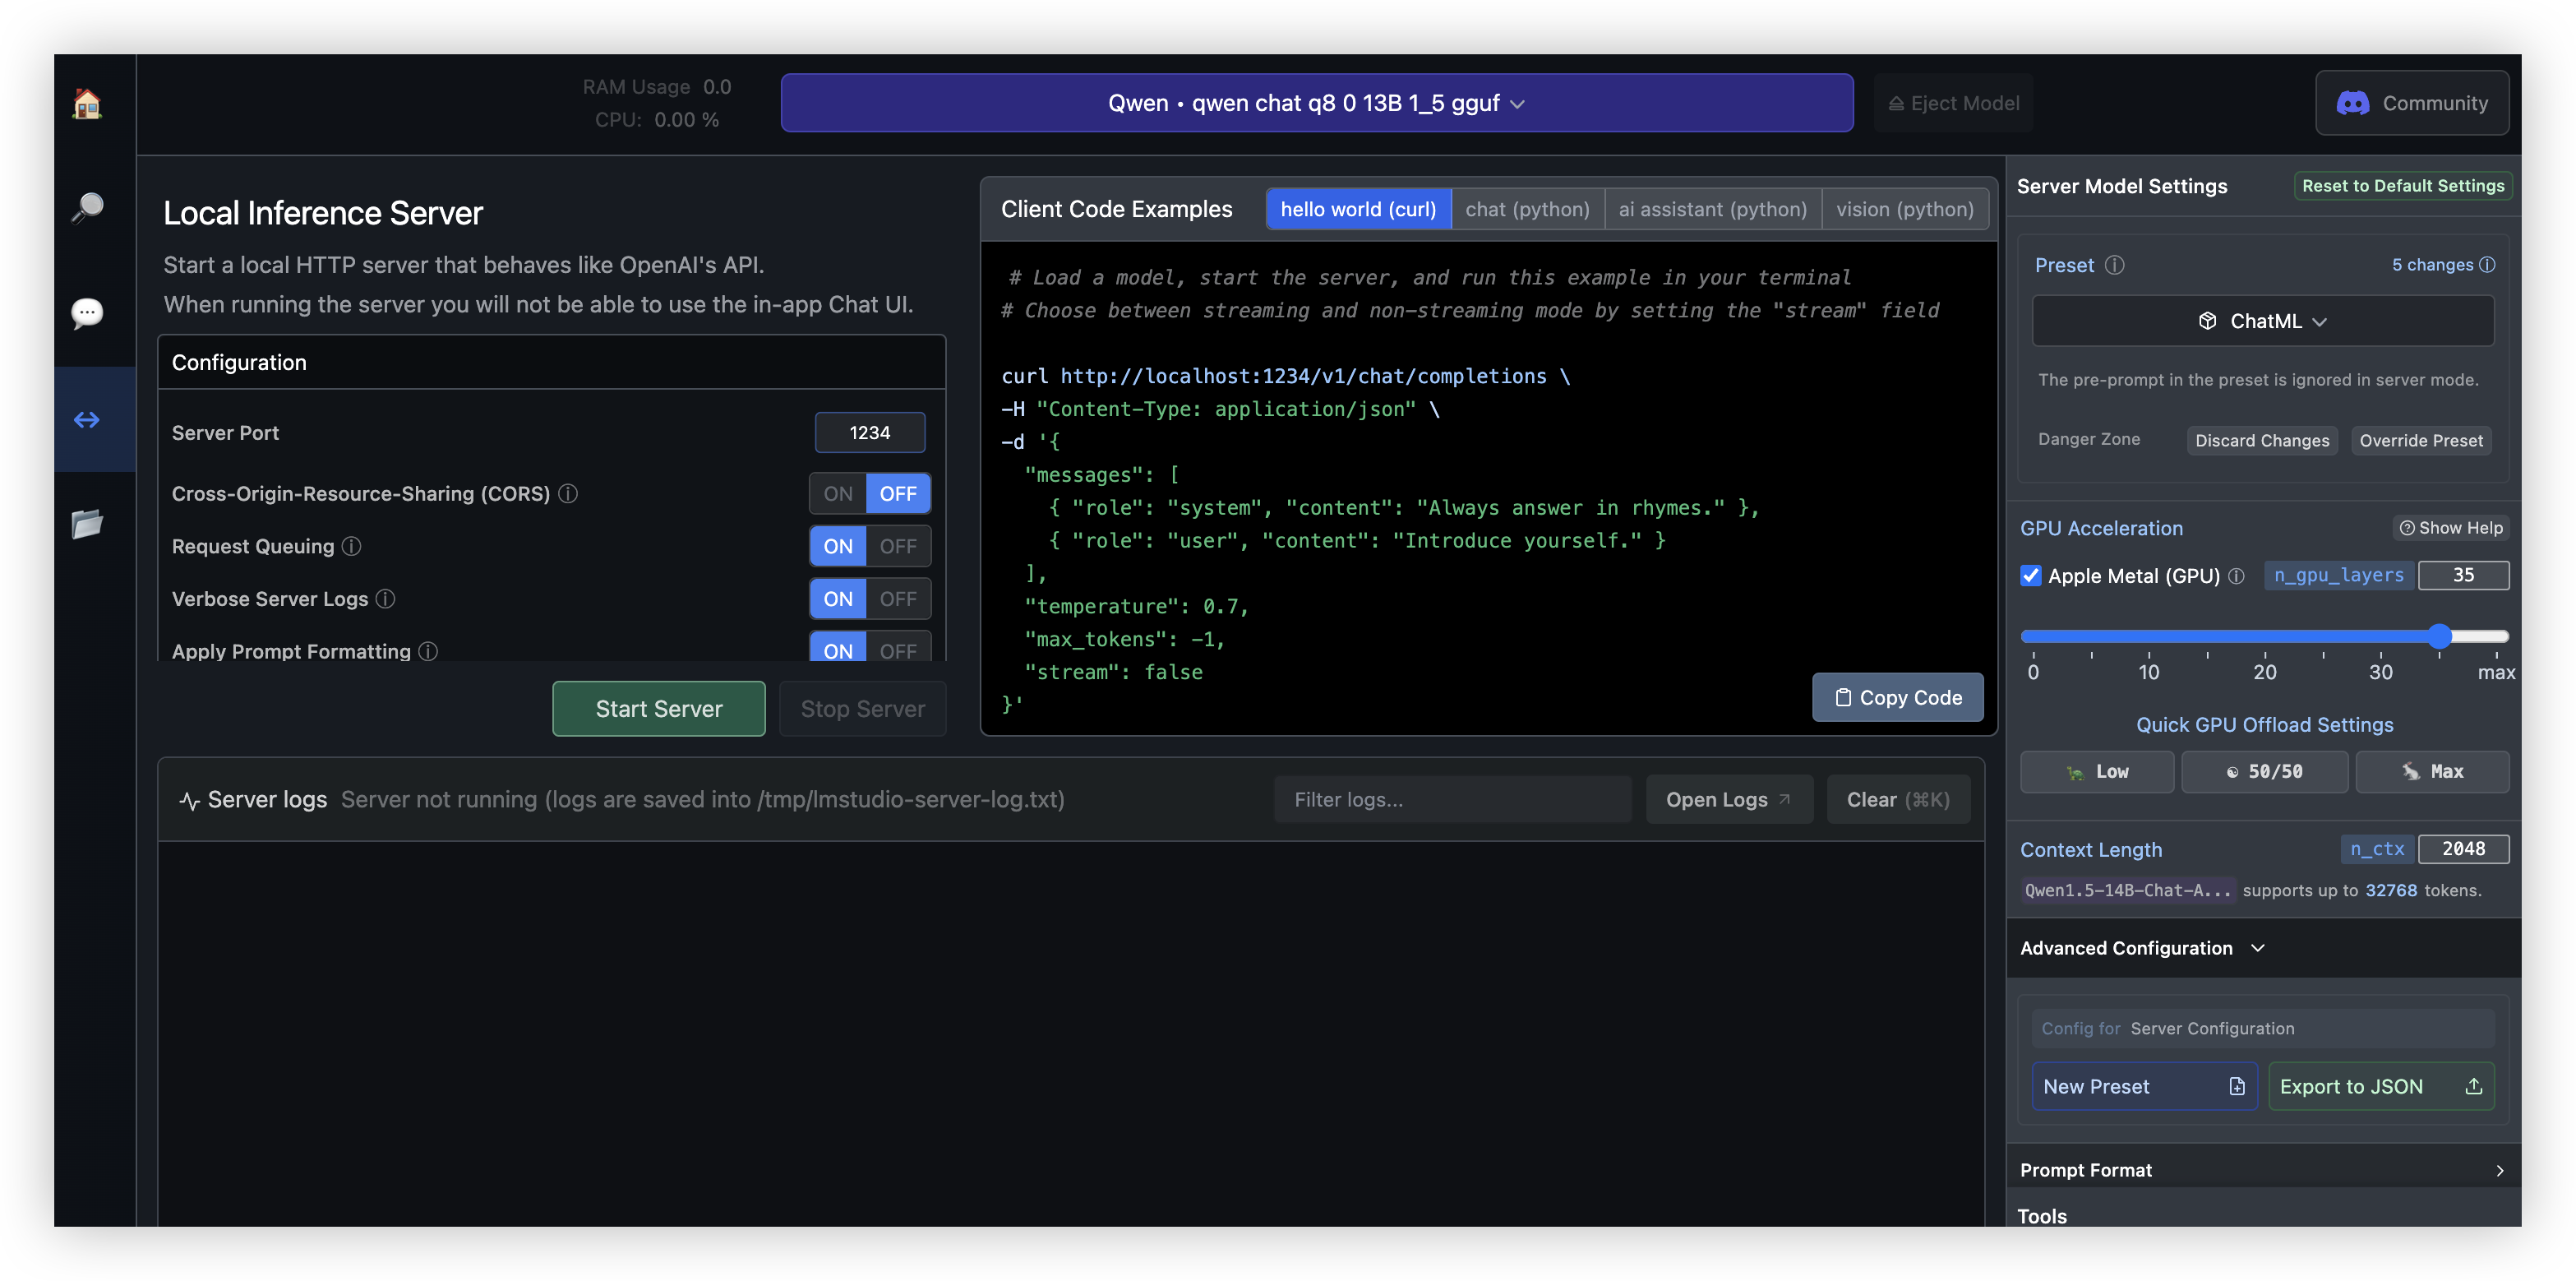Click the Override Preset button

tap(2420, 440)
